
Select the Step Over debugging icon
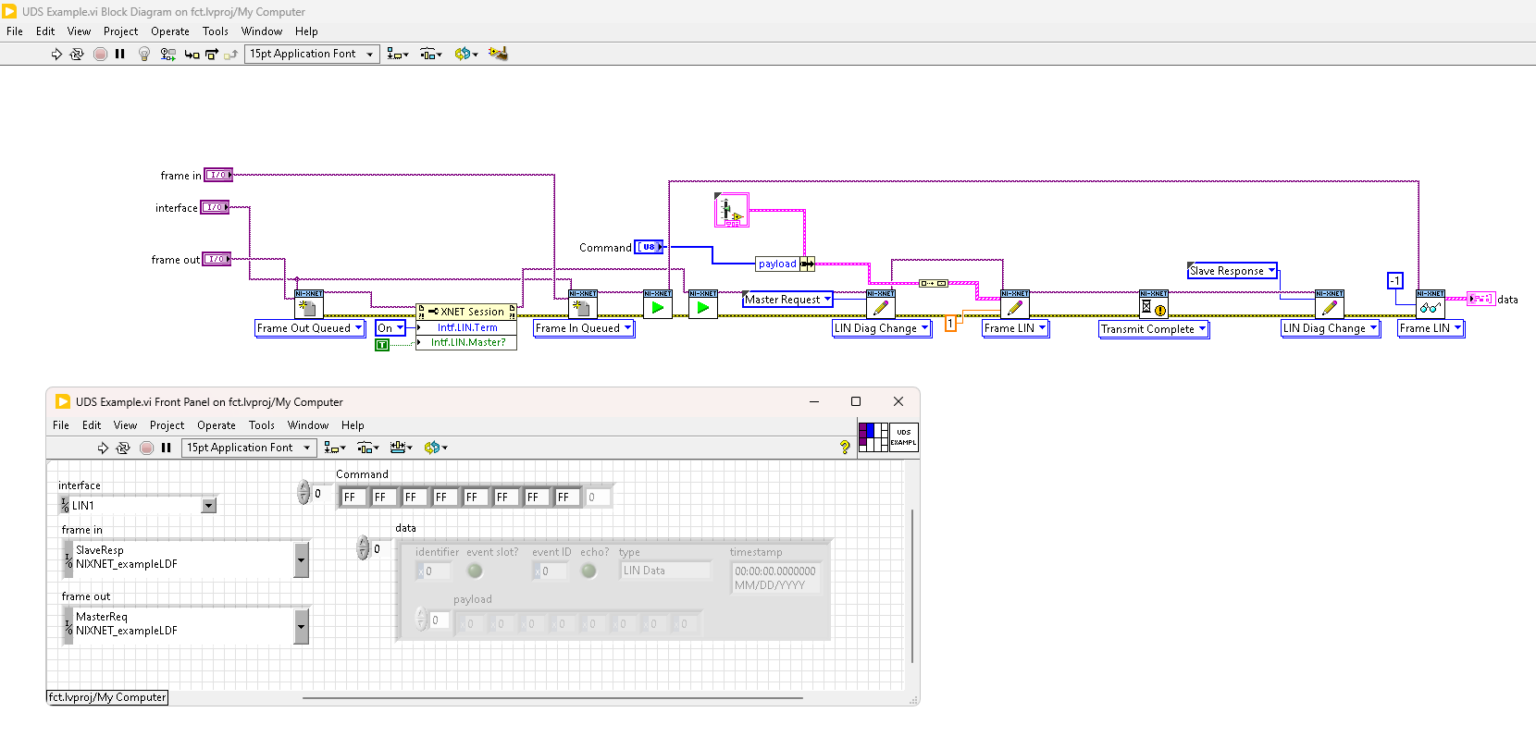click(210, 55)
